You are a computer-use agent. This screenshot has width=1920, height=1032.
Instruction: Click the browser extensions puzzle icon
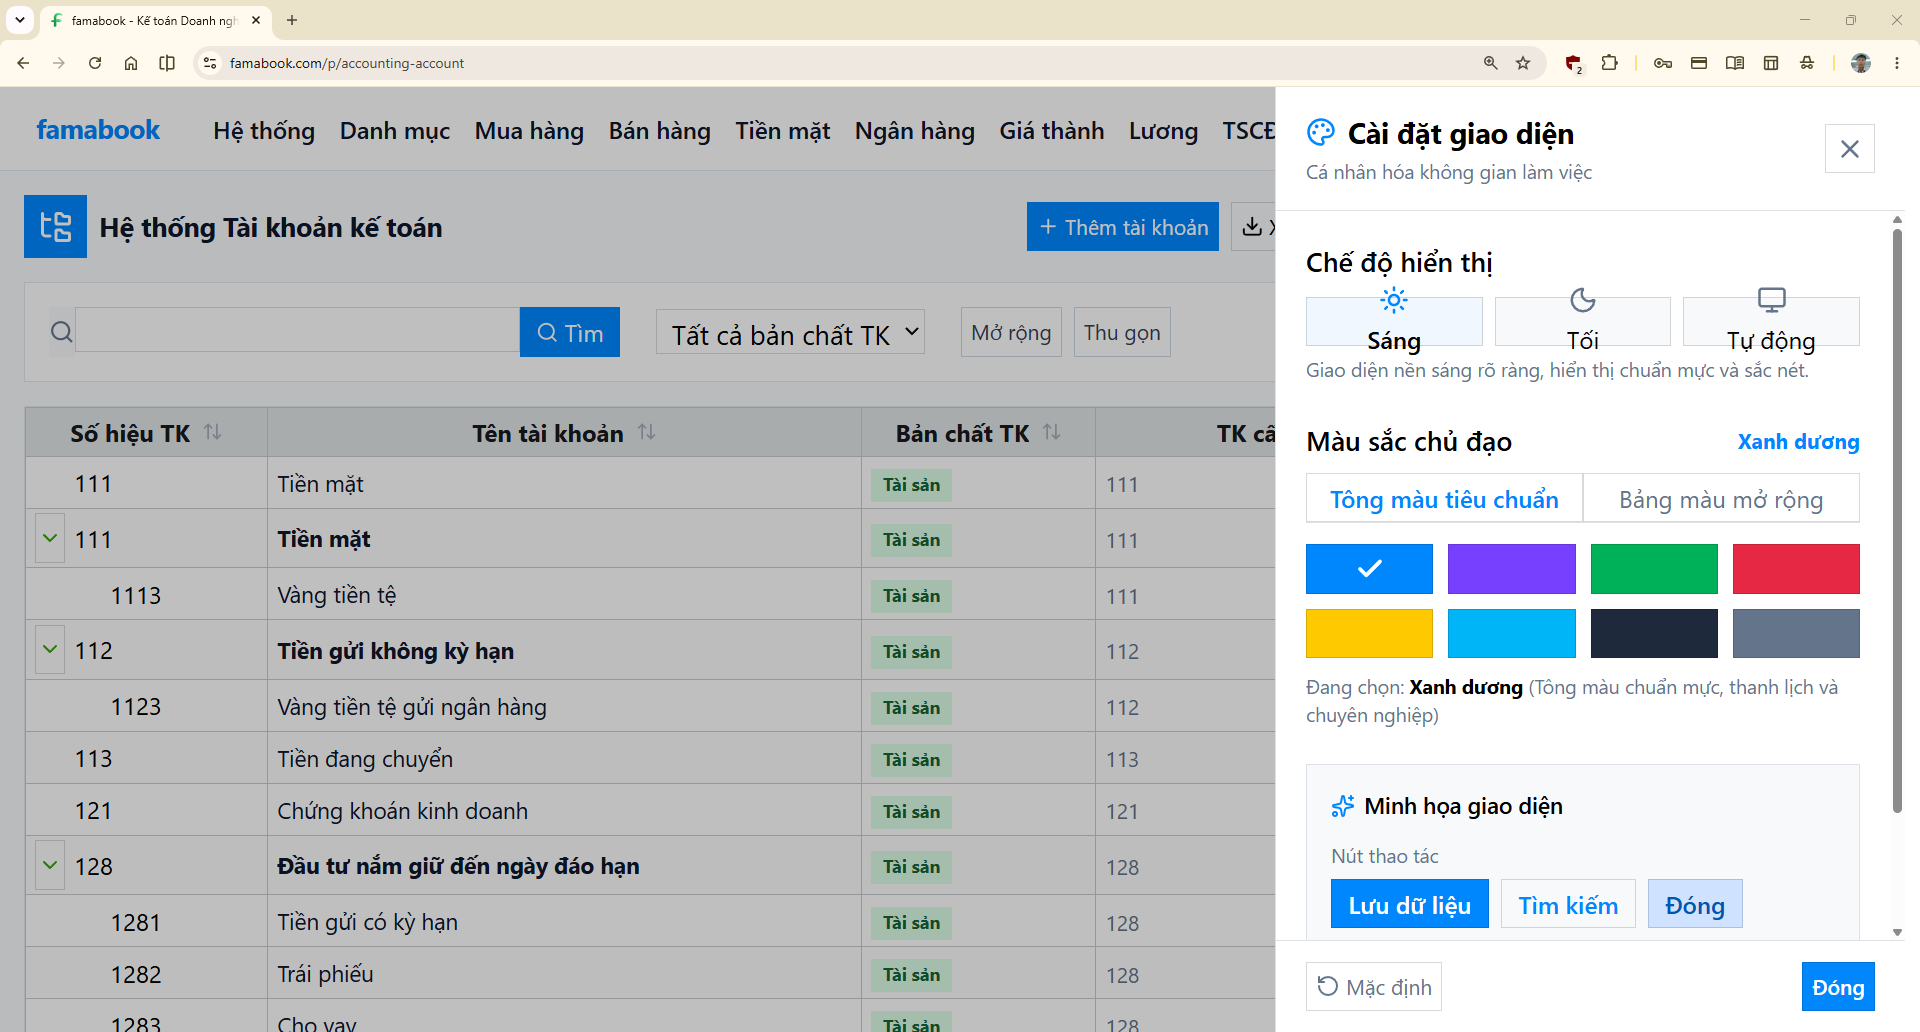(x=1609, y=63)
